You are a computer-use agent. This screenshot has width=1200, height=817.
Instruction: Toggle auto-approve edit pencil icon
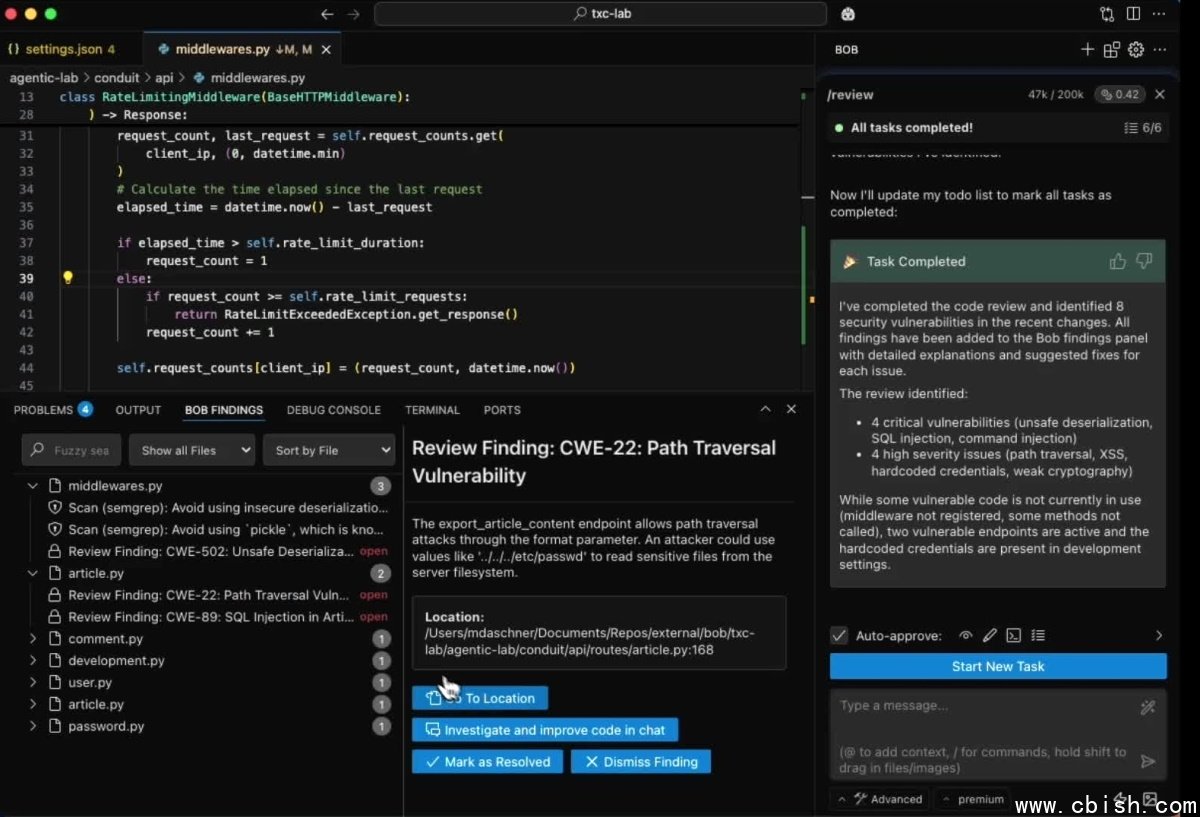[989, 635]
